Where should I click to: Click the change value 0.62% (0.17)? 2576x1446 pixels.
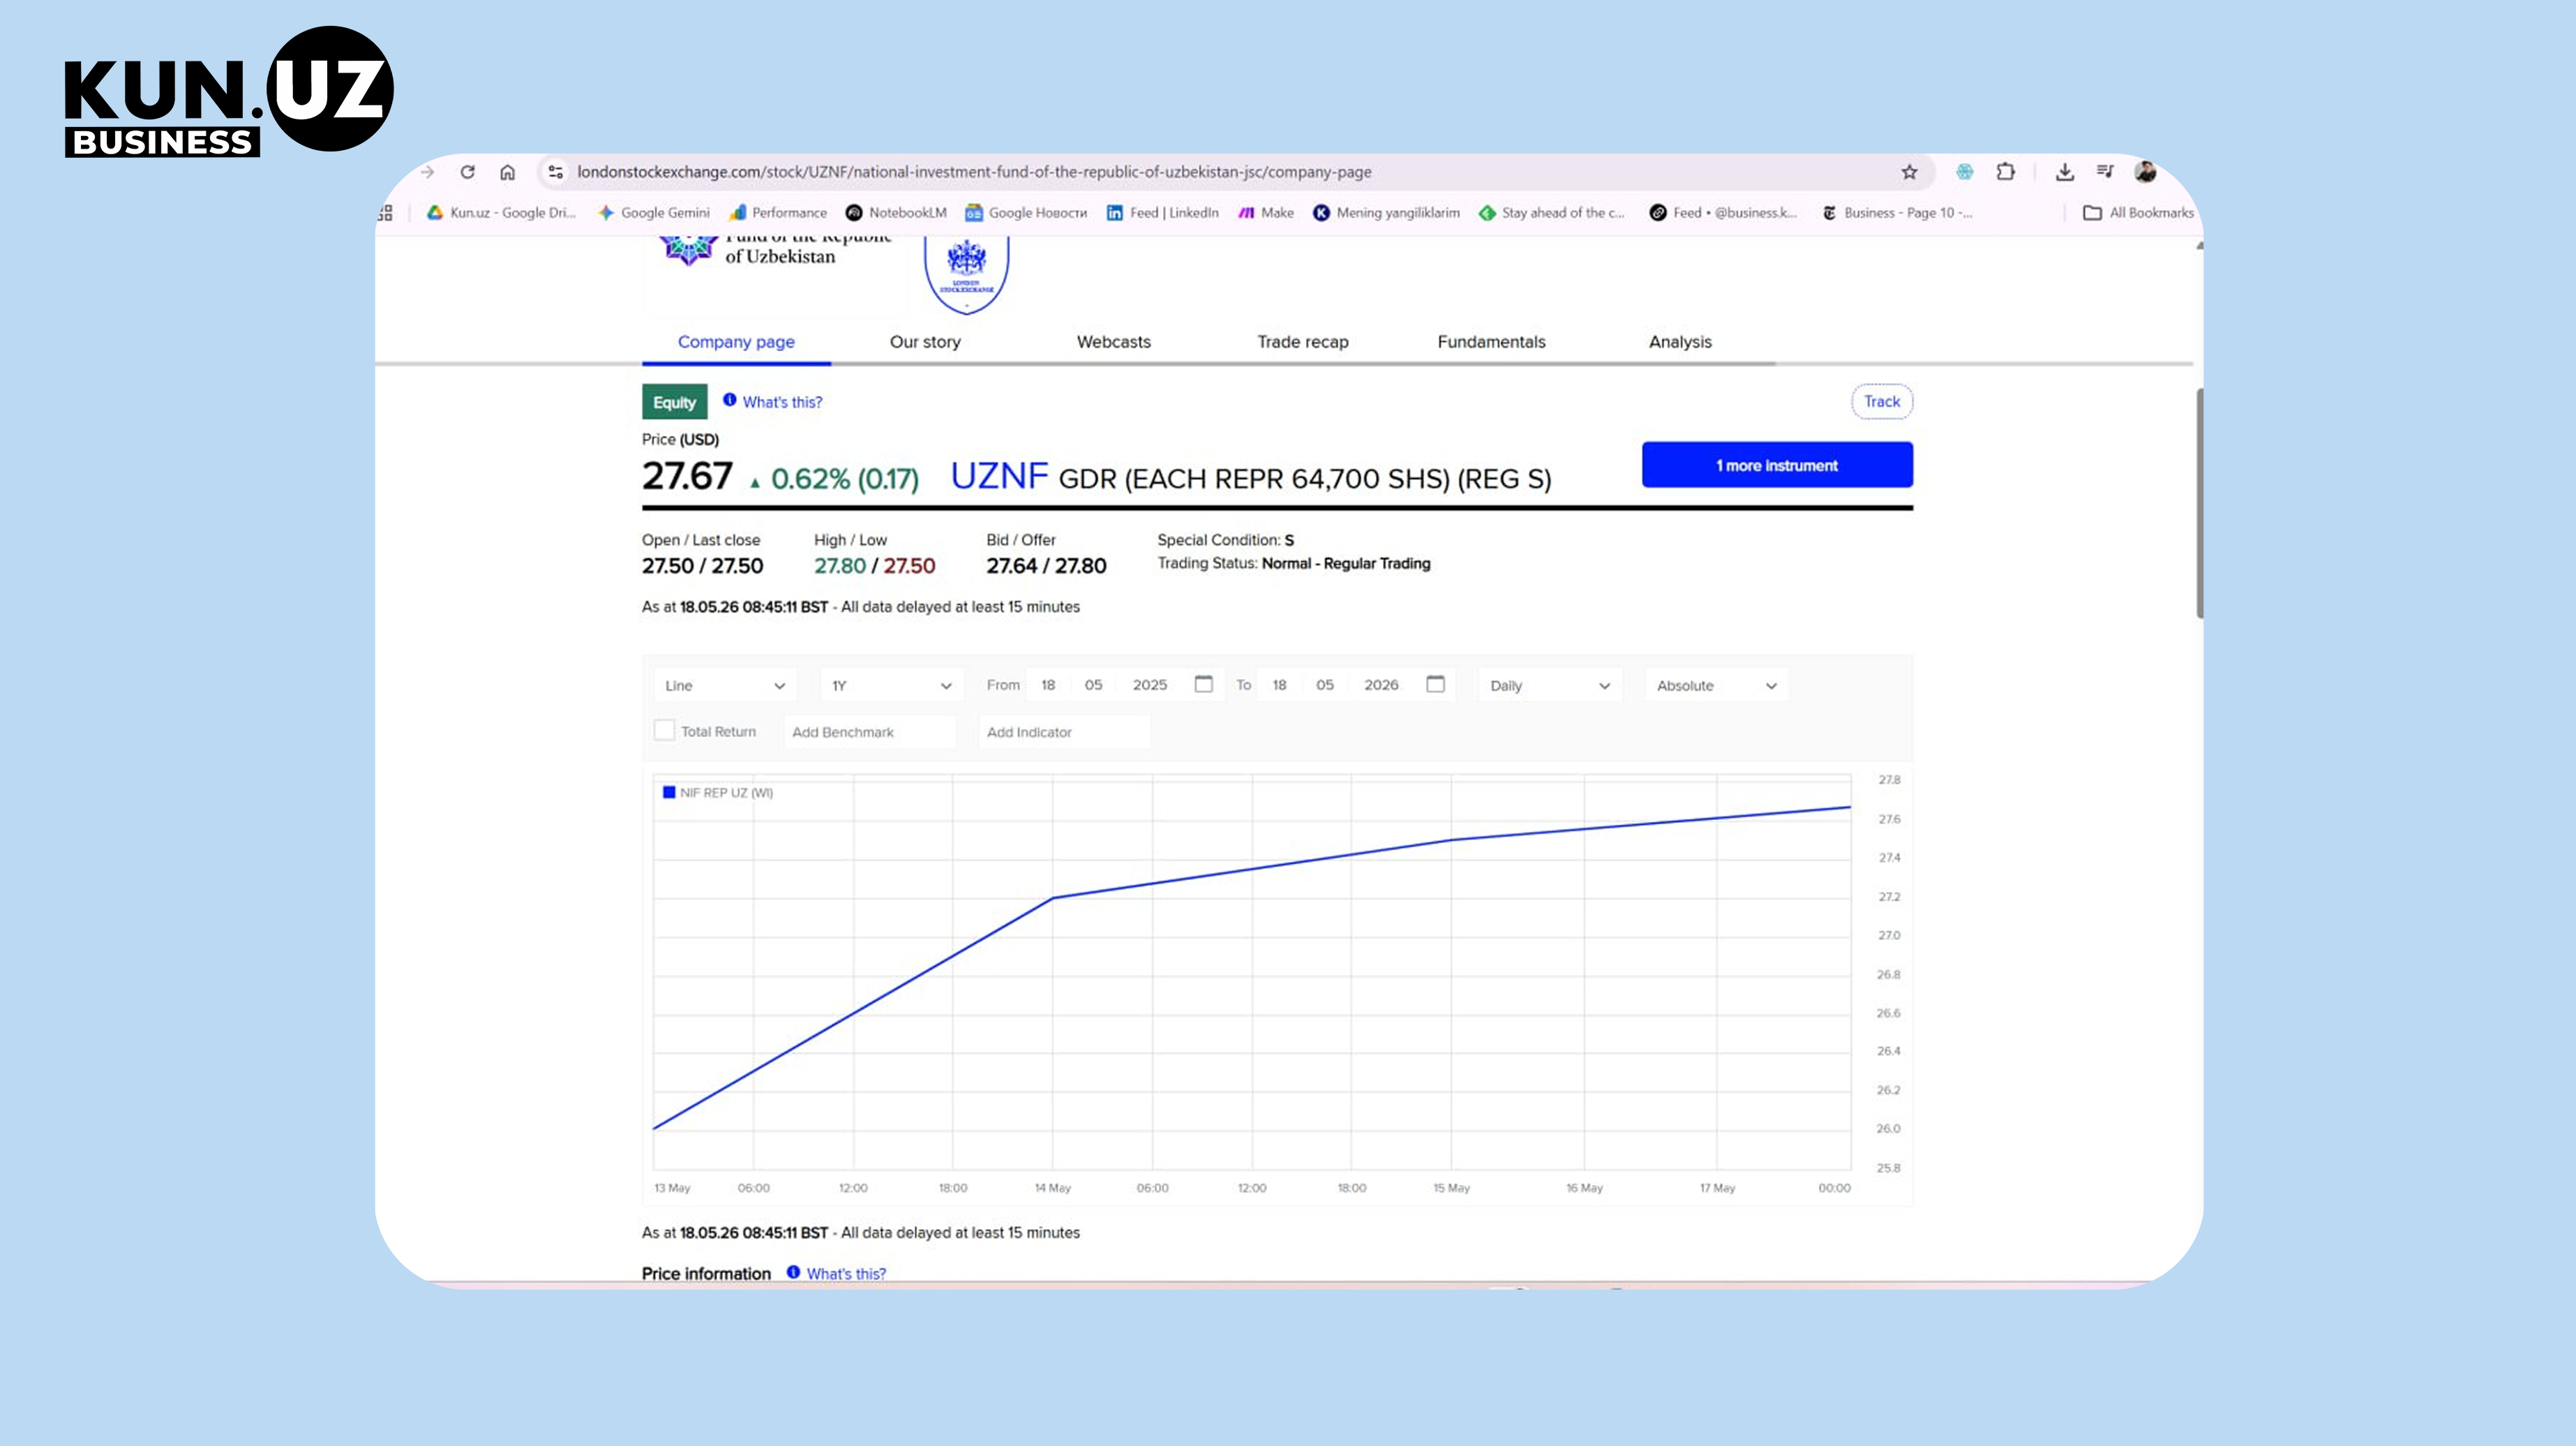pos(845,479)
